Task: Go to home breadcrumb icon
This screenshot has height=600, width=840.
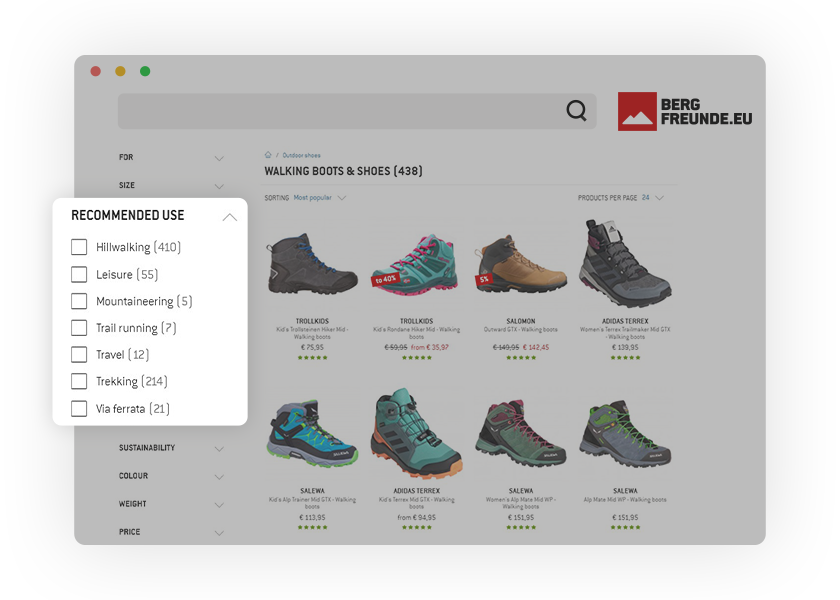Action: (268, 155)
